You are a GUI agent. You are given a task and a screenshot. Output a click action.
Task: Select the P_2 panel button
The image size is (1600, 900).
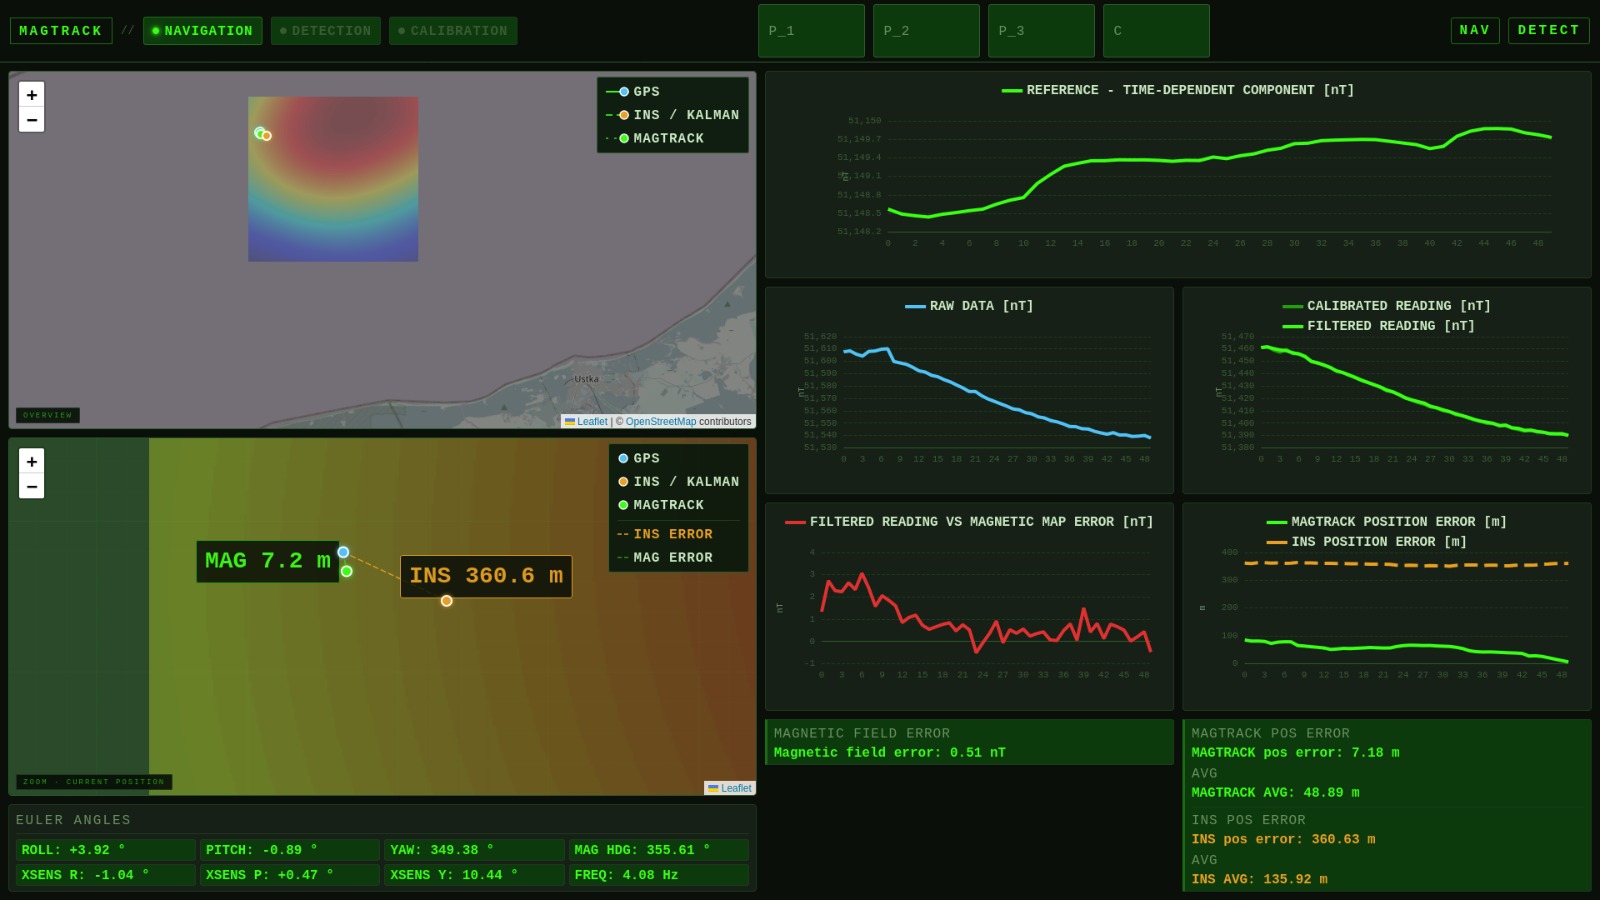click(926, 31)
